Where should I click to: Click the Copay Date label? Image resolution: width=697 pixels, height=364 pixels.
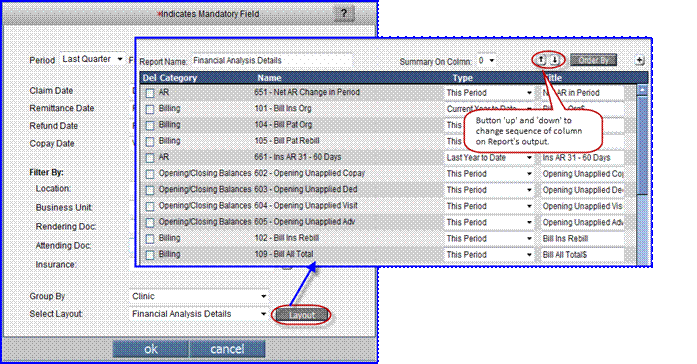click(52, 144)
